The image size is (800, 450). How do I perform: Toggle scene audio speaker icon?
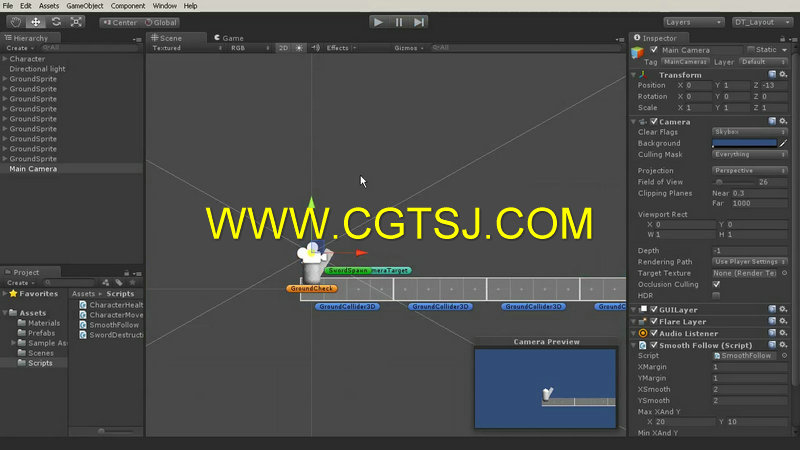tap(316, 48)
